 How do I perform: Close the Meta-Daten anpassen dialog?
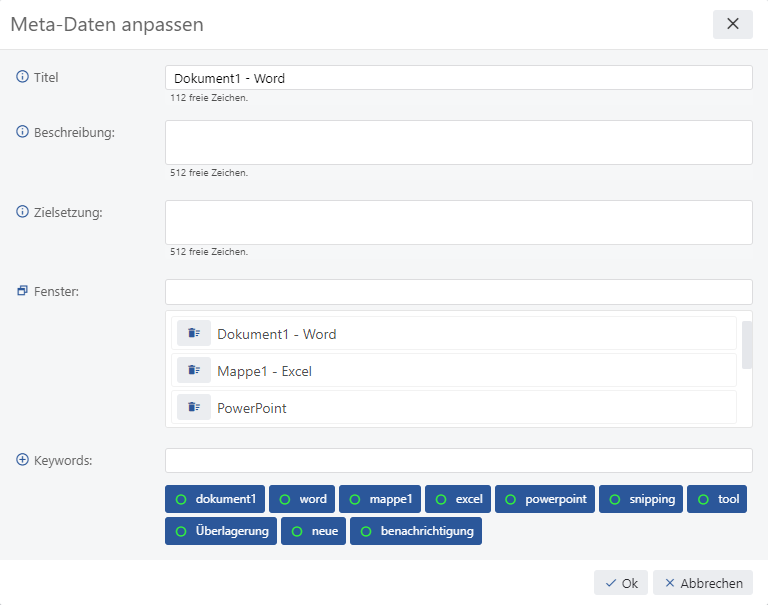pyautogui.click(x=733, y=24)
